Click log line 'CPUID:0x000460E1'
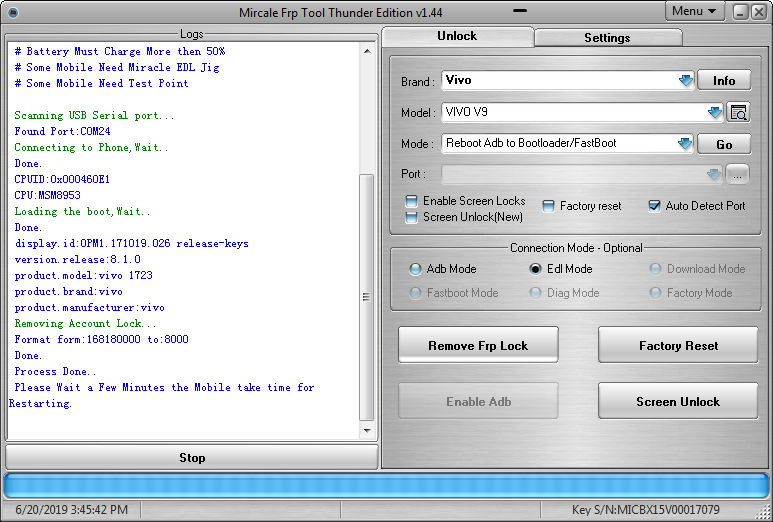773x522 pixels. (x=62, y=179)
